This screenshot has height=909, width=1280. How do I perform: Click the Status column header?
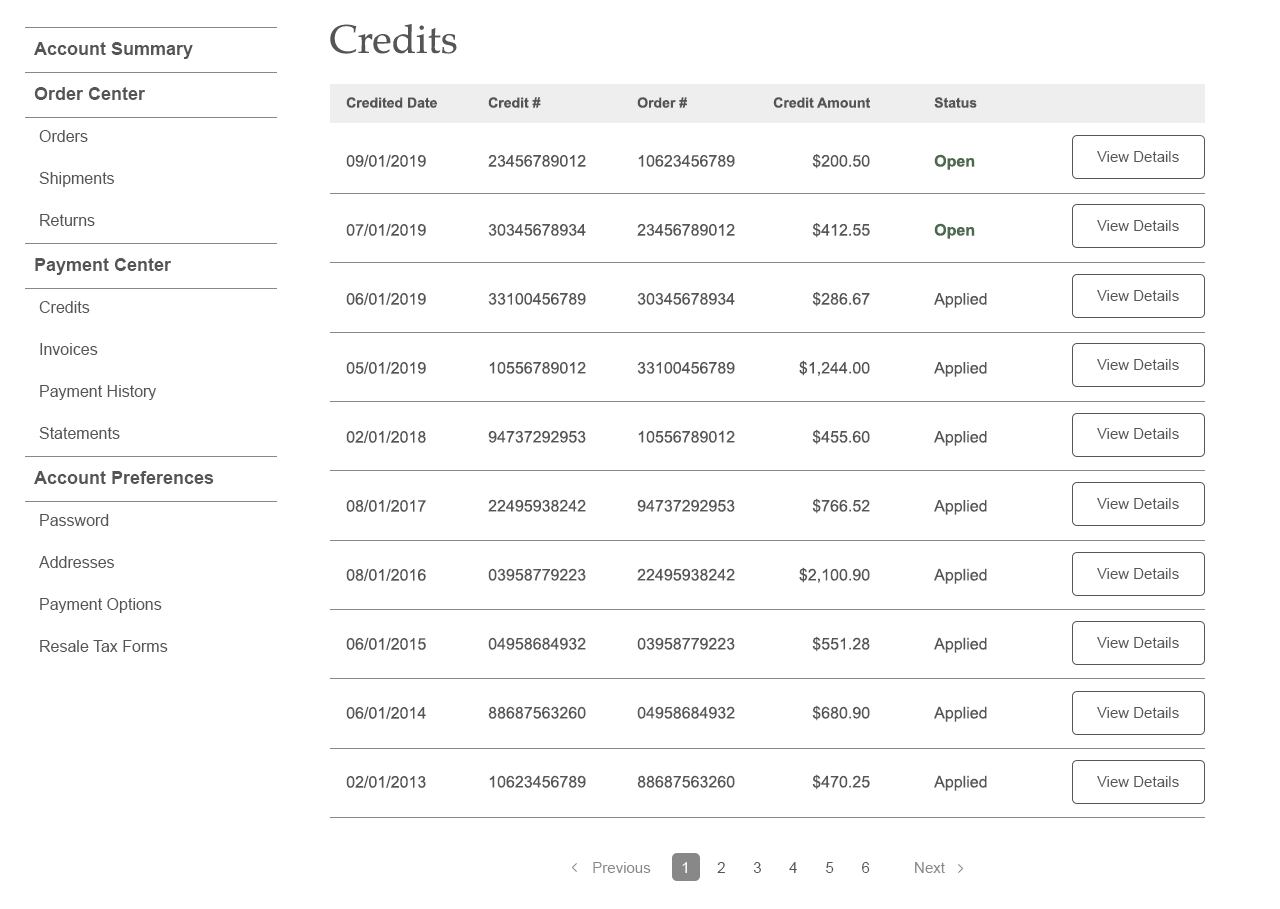coord(955,103)
